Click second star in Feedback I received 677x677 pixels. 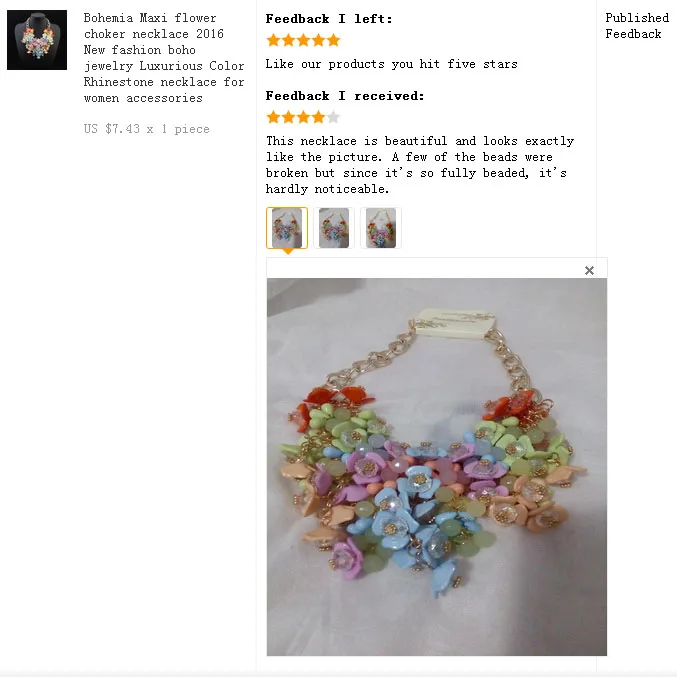288,117
